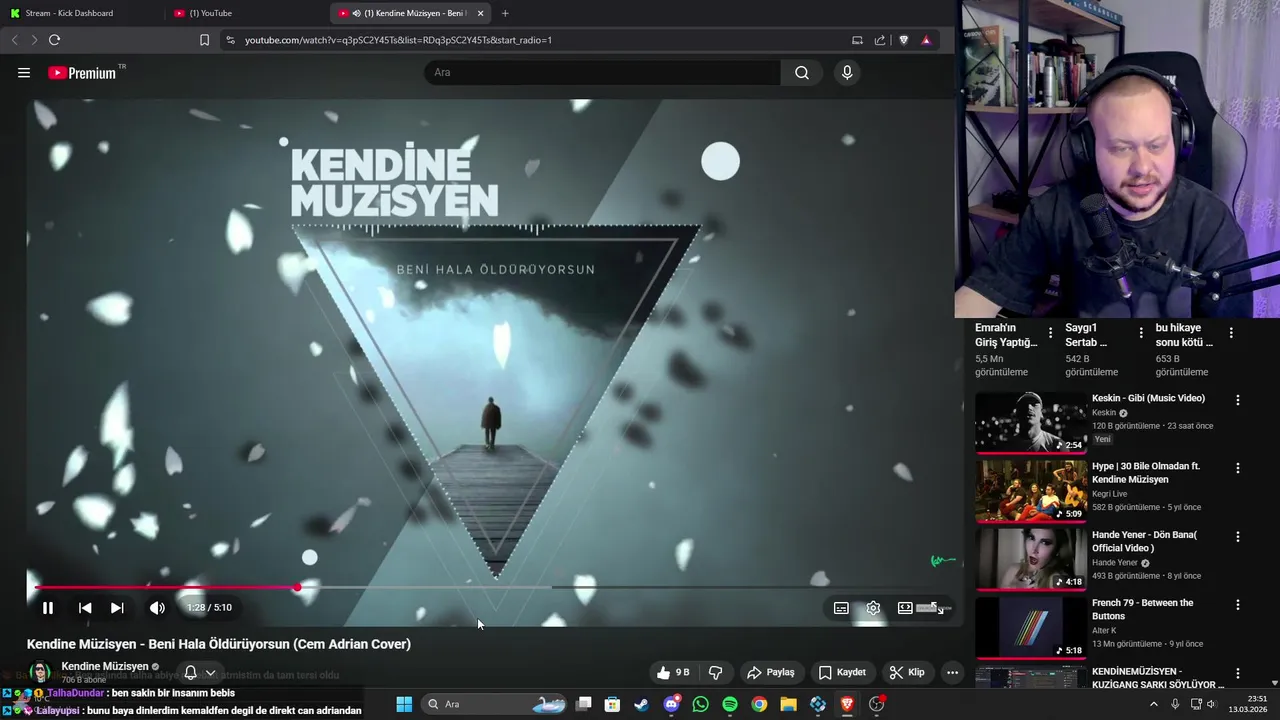1280x720 pixels.
Task: Focus the YouTube Ara search field
Action: (x=603, y=73)
